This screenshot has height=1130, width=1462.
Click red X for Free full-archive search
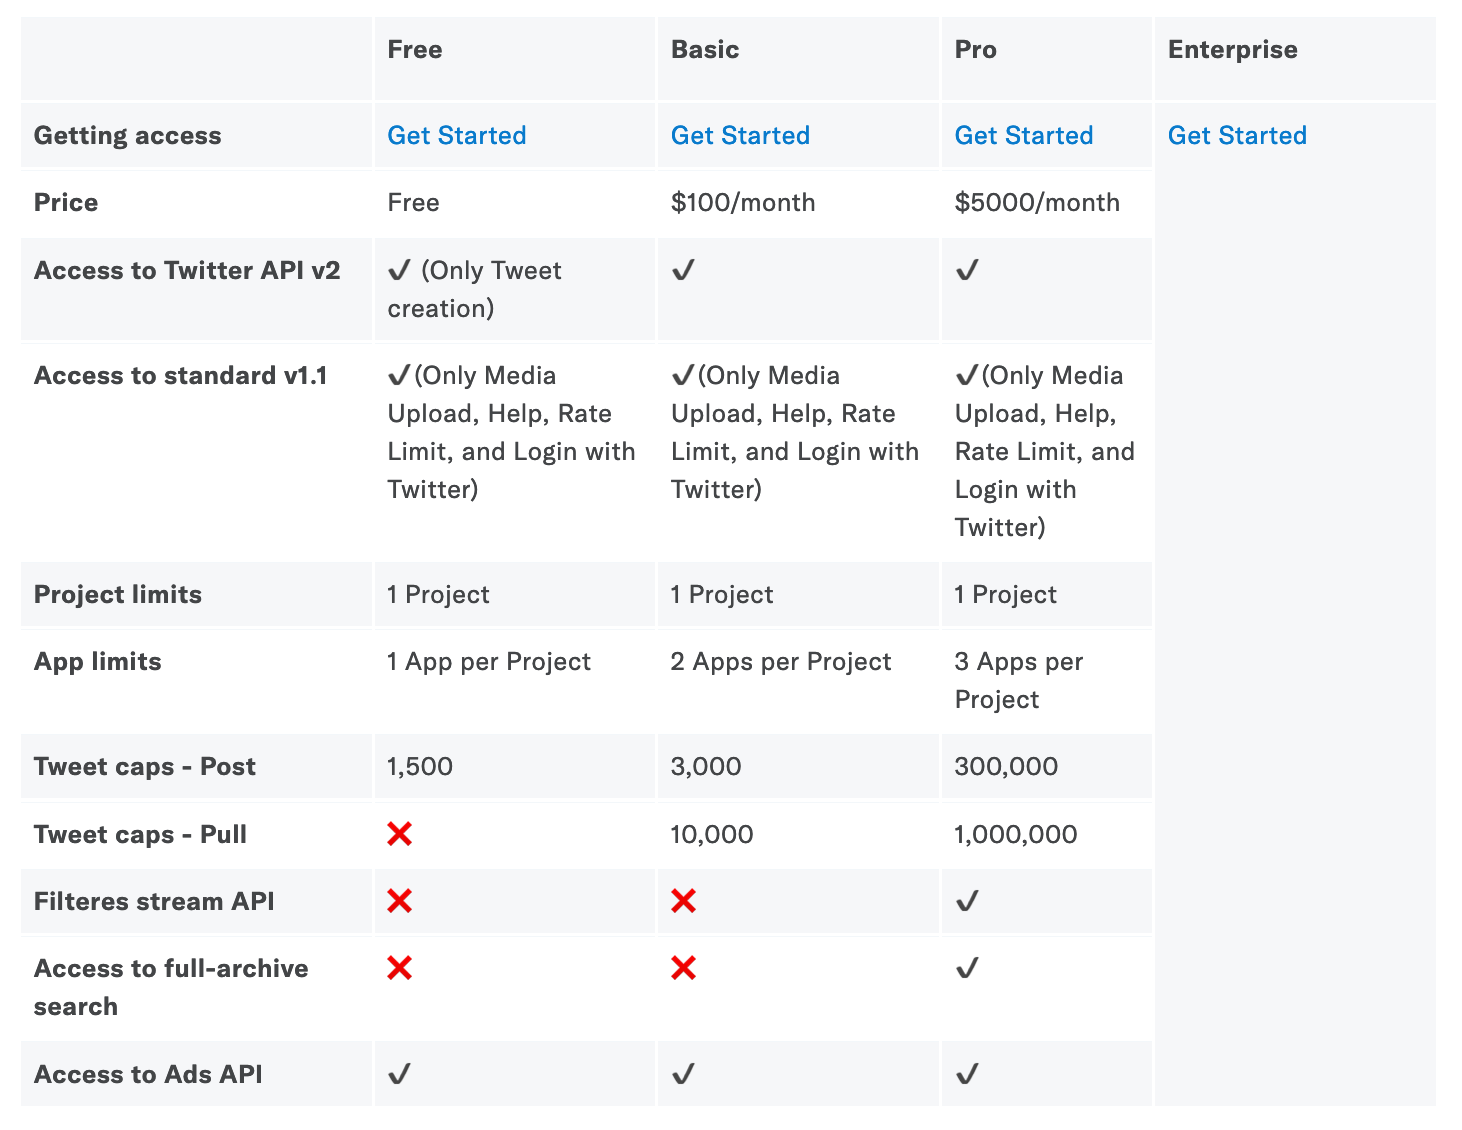pyautogui.click(x=400, y=968)
